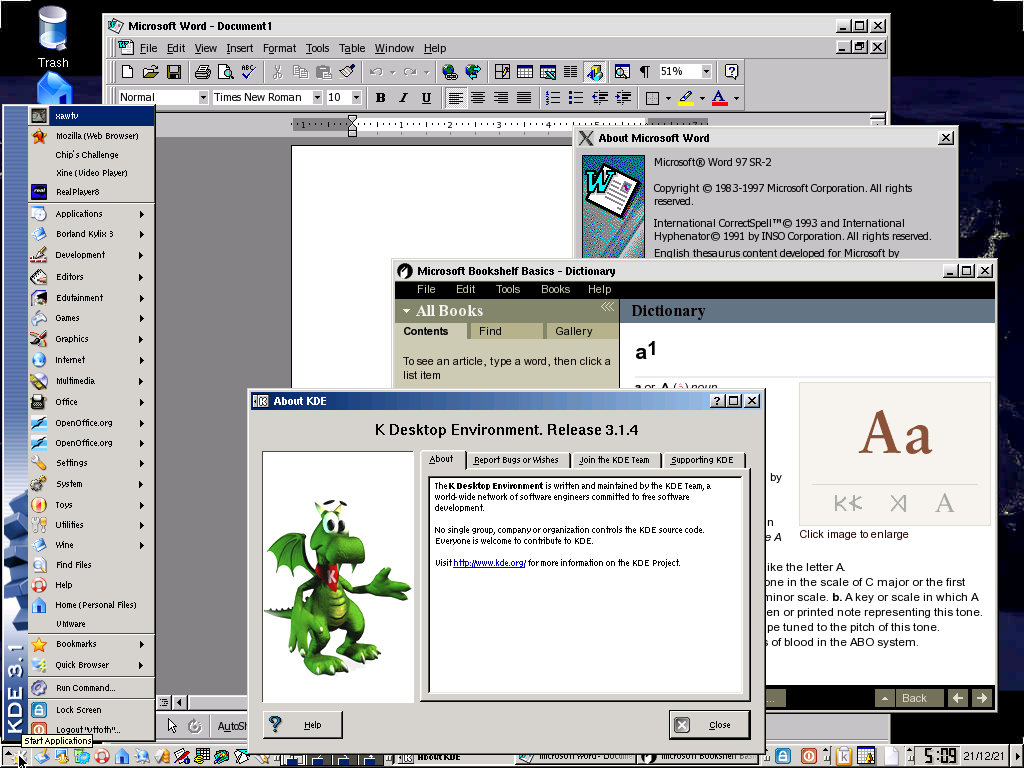Click the Decrease Indent icon
This screenshot has height=768, width=1024.
coord(600,98)
